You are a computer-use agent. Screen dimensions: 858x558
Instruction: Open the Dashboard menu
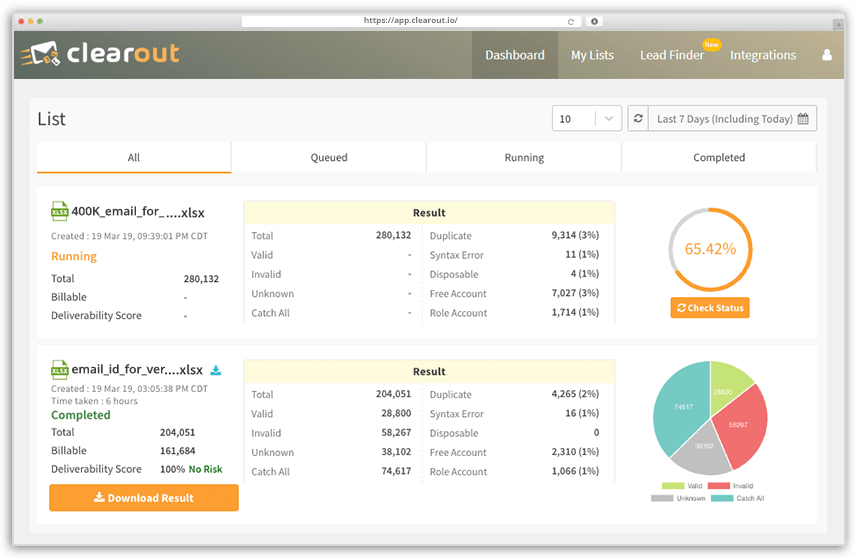click(515, 55)
